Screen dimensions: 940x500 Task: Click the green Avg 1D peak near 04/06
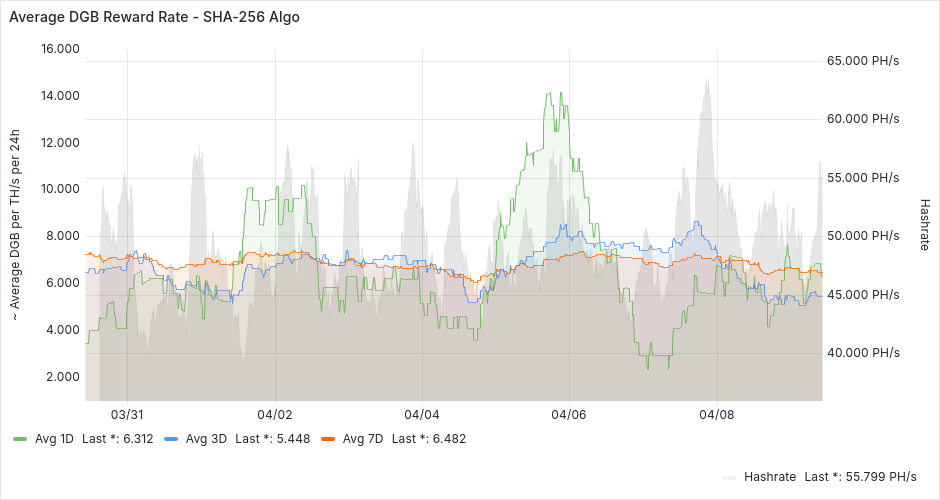coord(548,94)
